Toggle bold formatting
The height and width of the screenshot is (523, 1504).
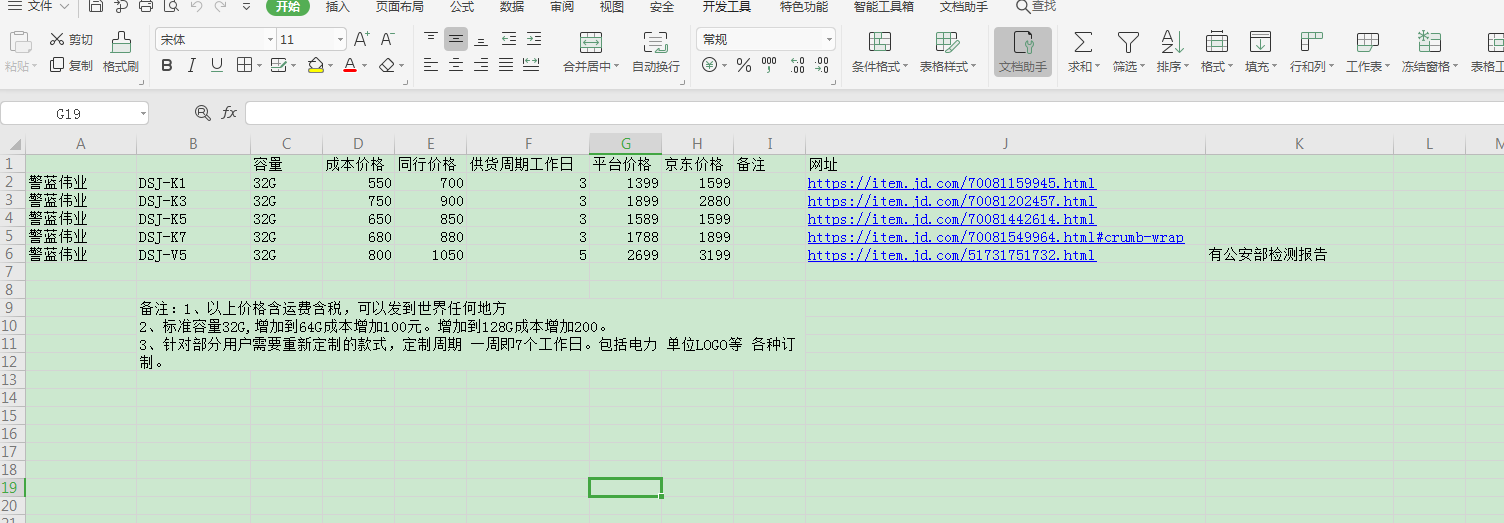[x=167, y=65]
